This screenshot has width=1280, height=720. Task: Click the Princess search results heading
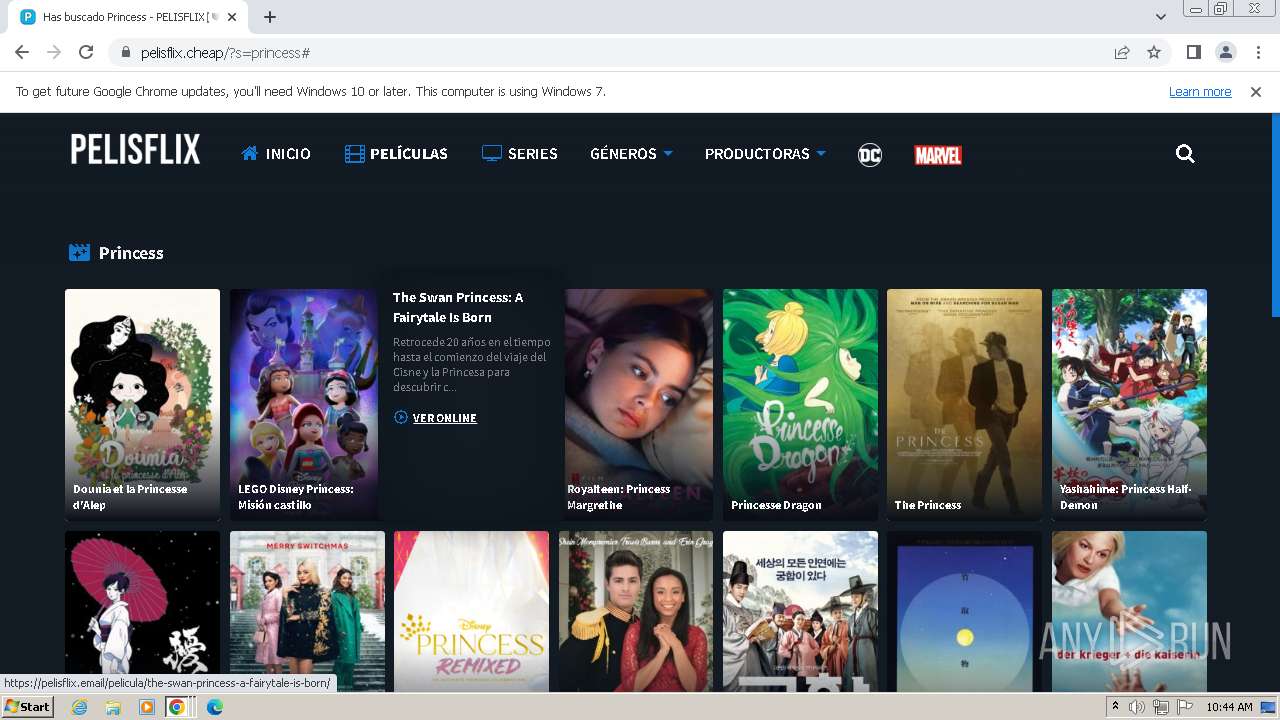[x=131, y=253]
